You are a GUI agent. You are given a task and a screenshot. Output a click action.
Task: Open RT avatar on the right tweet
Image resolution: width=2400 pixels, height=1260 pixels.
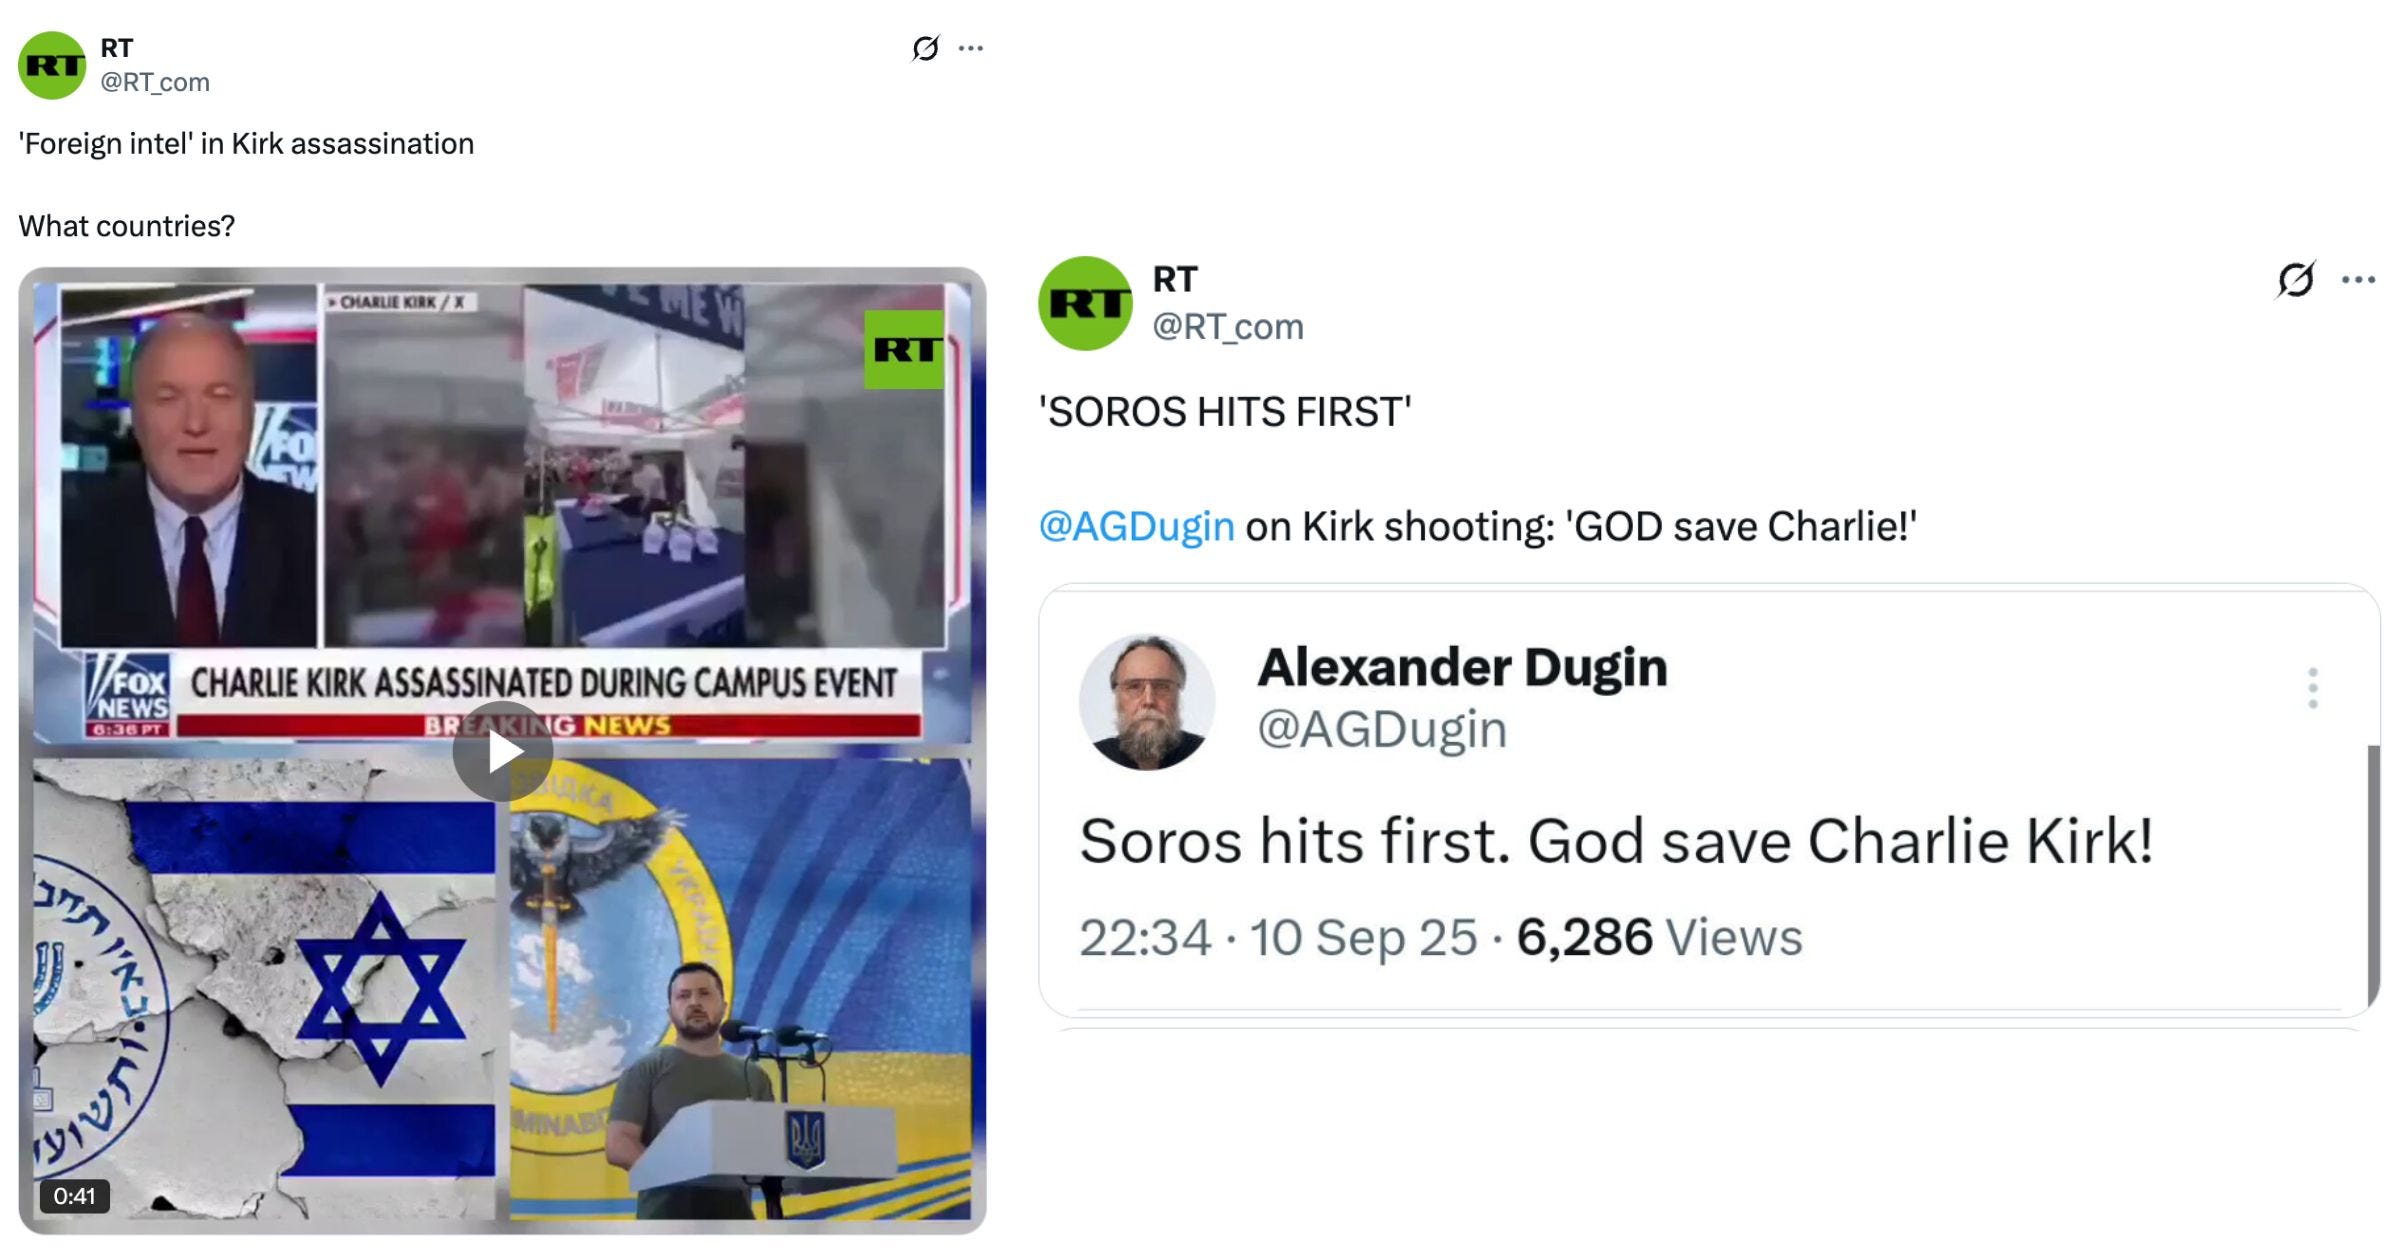(x=1085, y=303)
